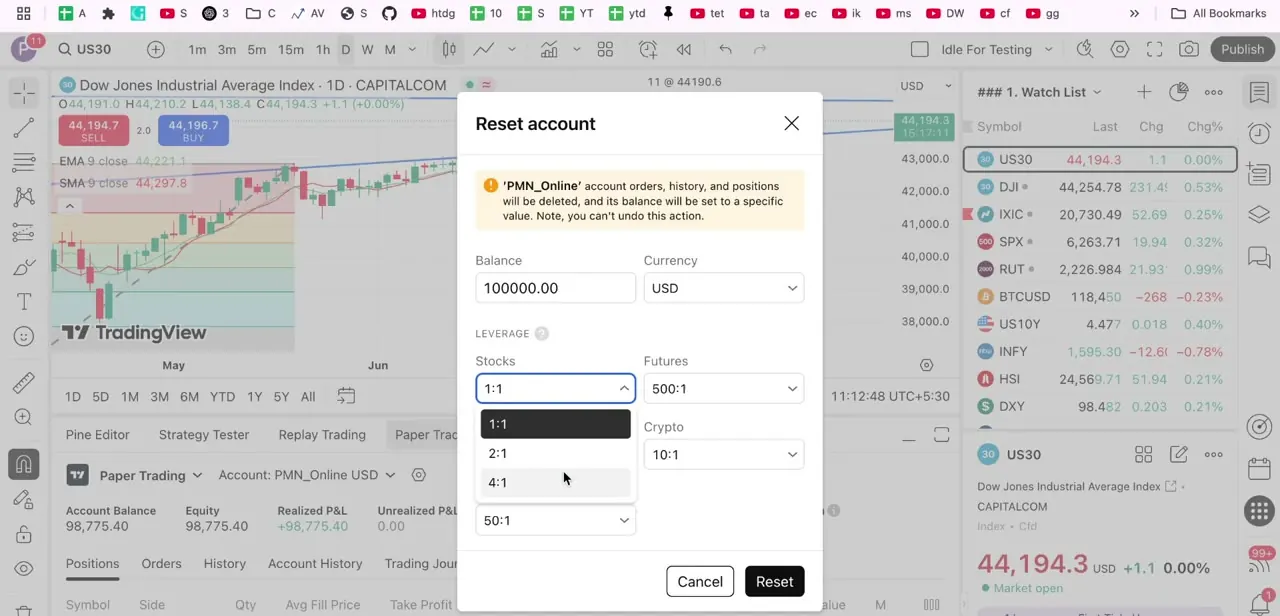The width and height of the screenshot is (1280, 616).
Task: Open the Strategy Tester tab
Action: click(204, 435)
